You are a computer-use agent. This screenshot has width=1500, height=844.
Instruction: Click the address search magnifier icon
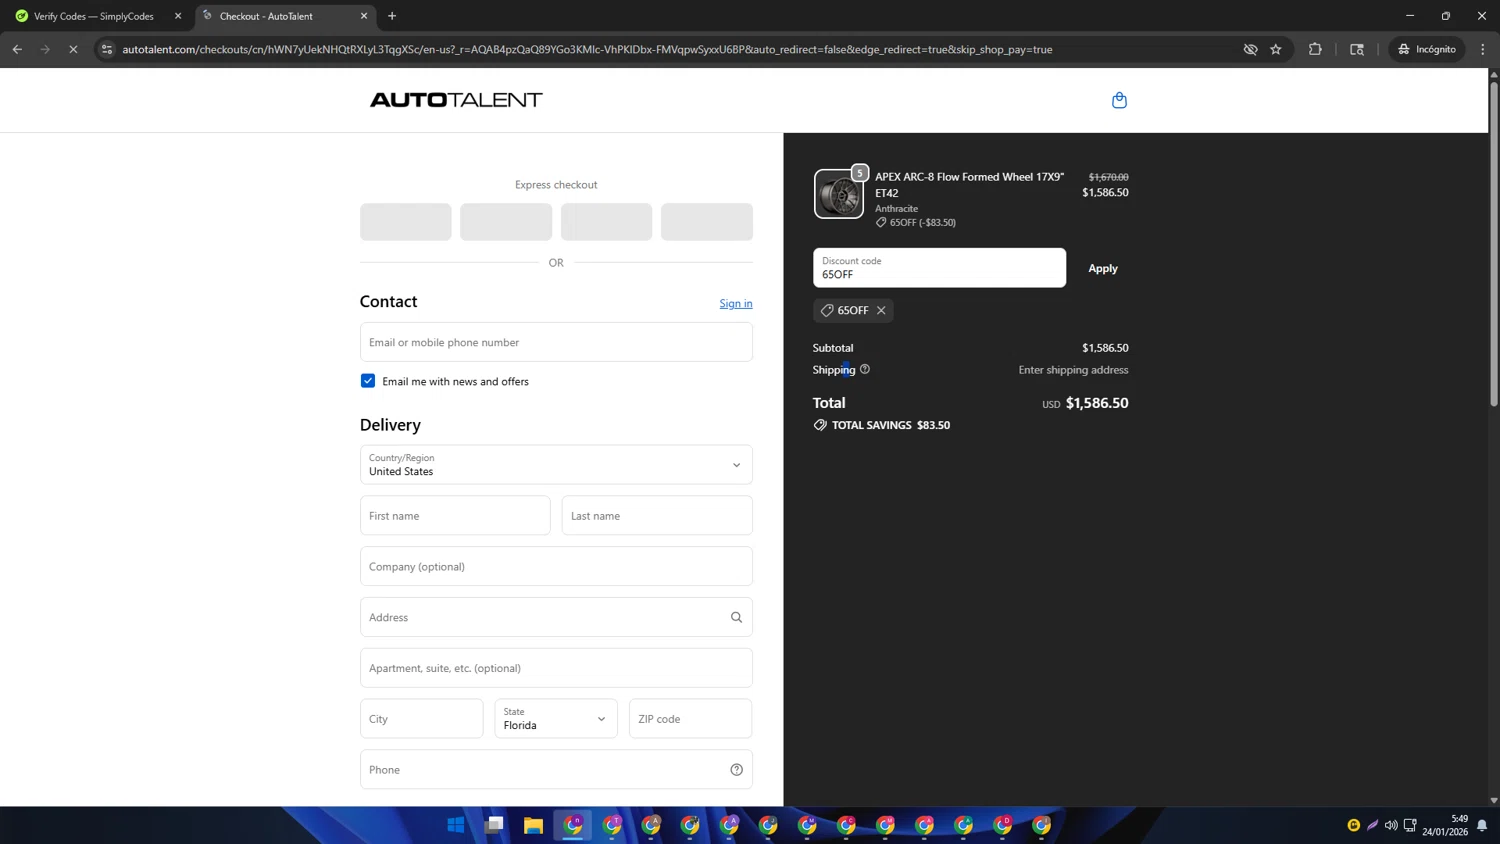[736, 617]
